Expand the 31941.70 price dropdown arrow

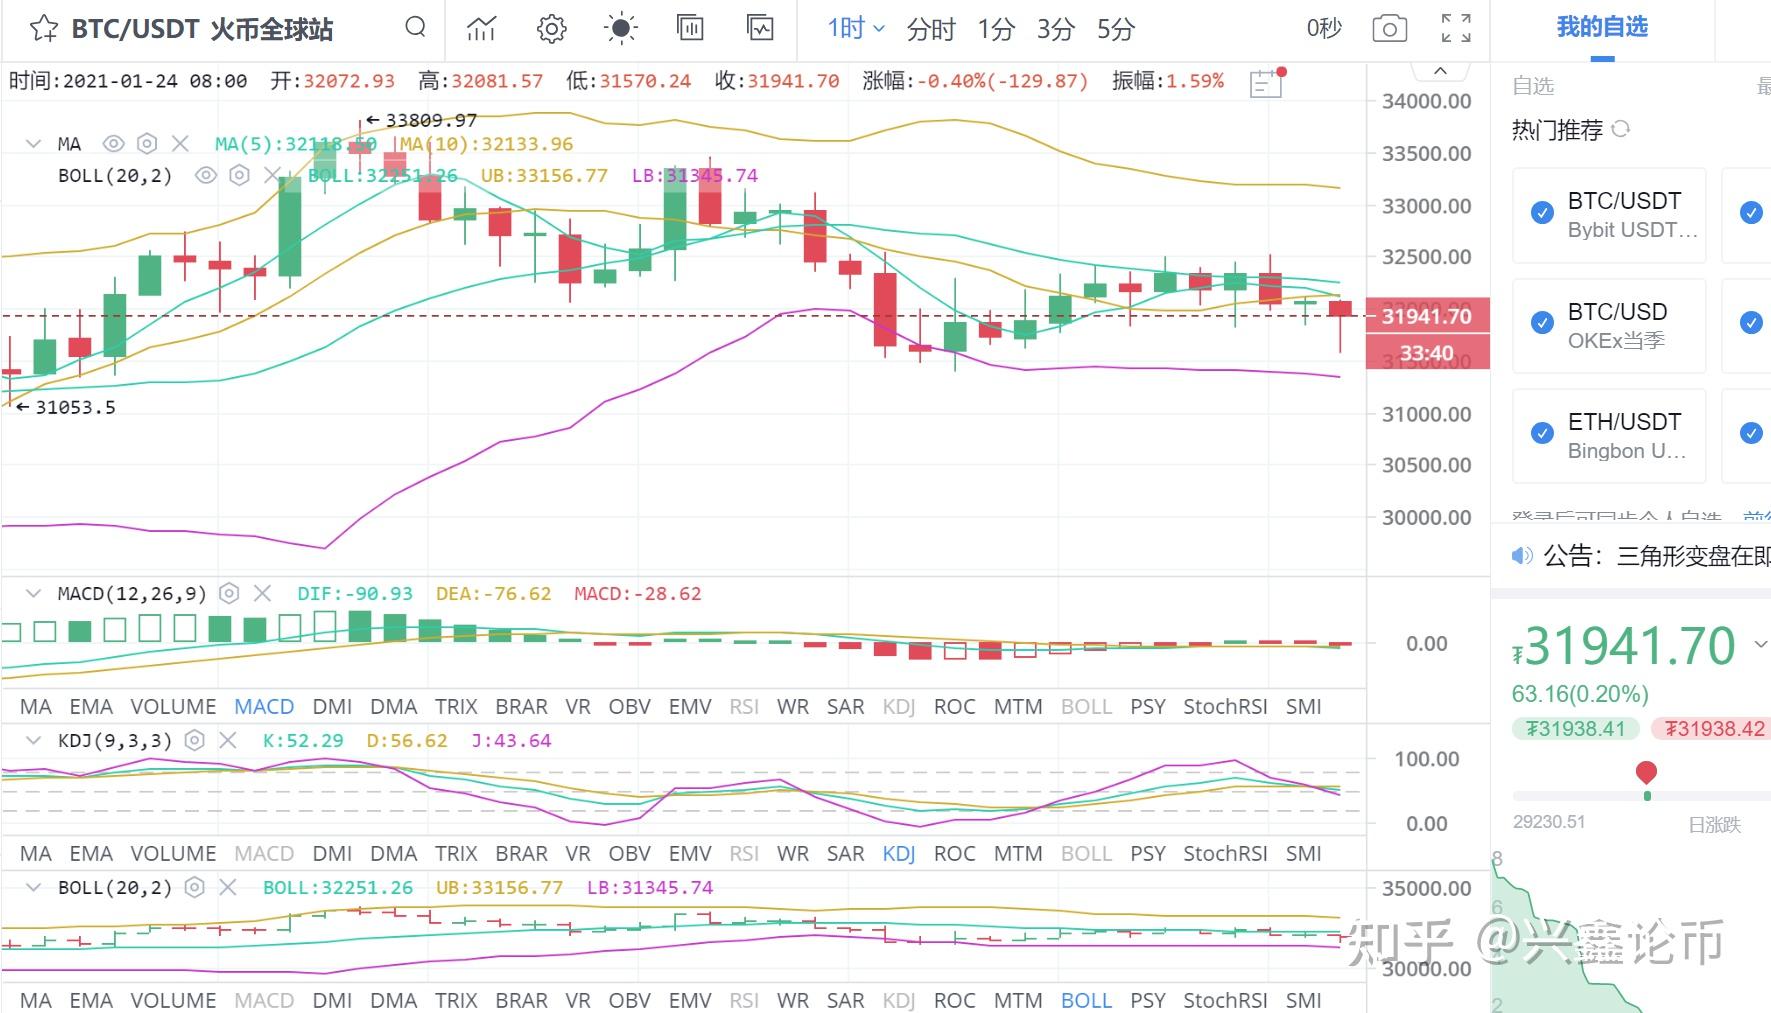(1760, 645)
